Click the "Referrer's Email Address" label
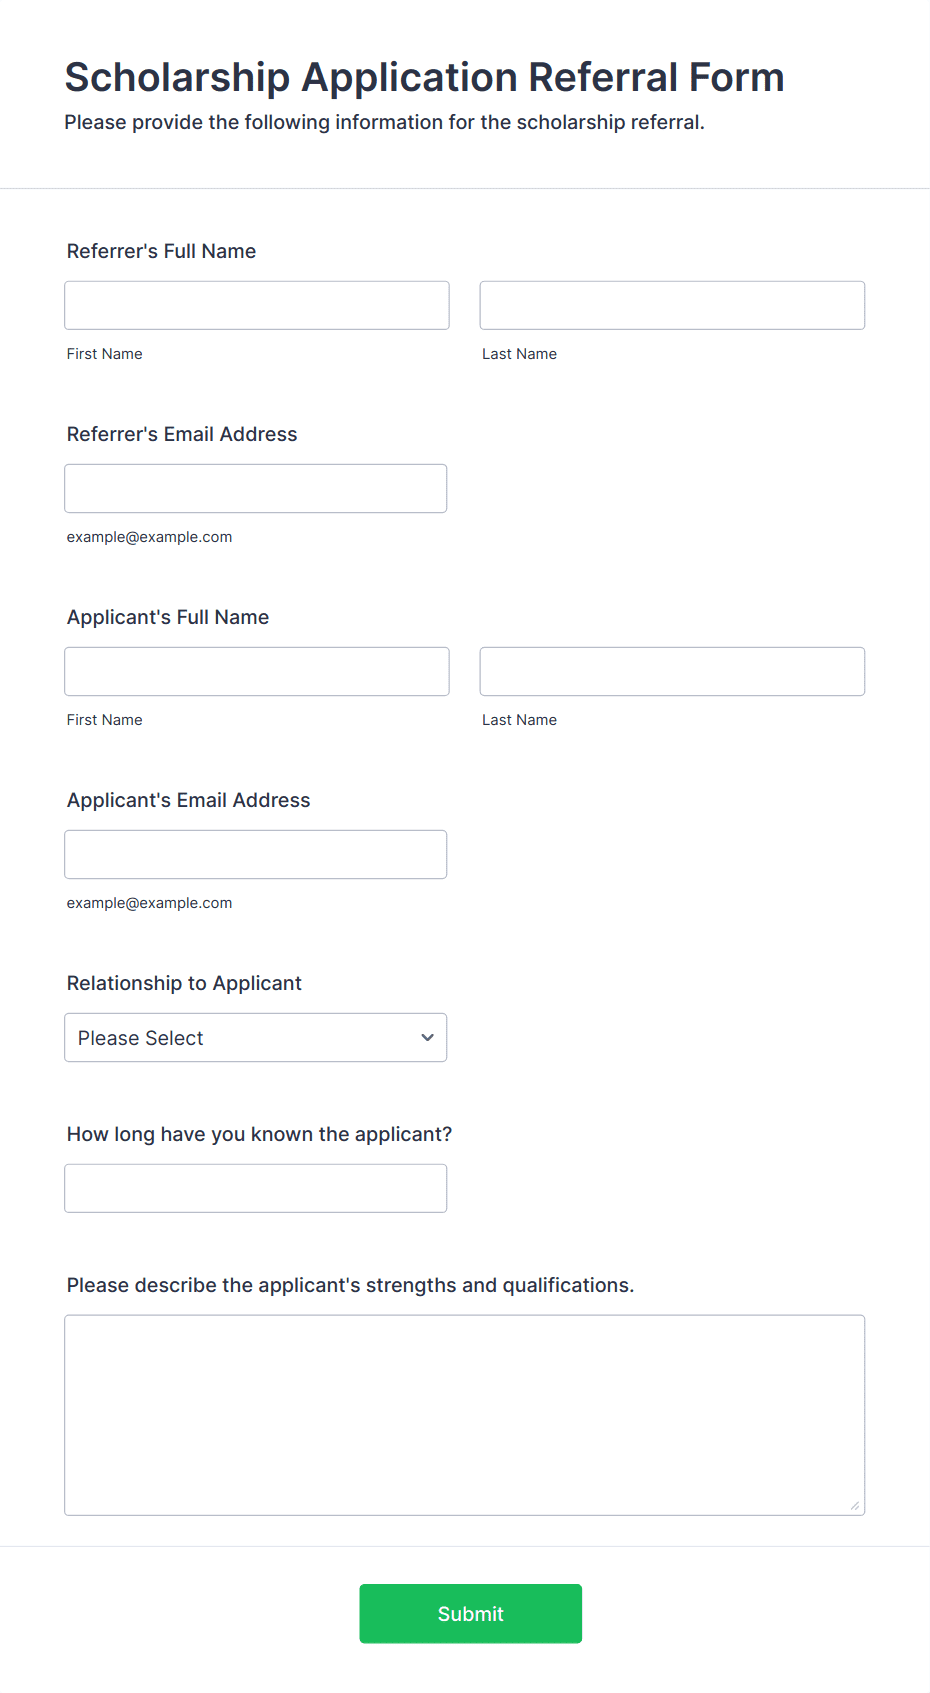Image resolution: width=930 pixels, height=1693 pixels. coord(182,434)
